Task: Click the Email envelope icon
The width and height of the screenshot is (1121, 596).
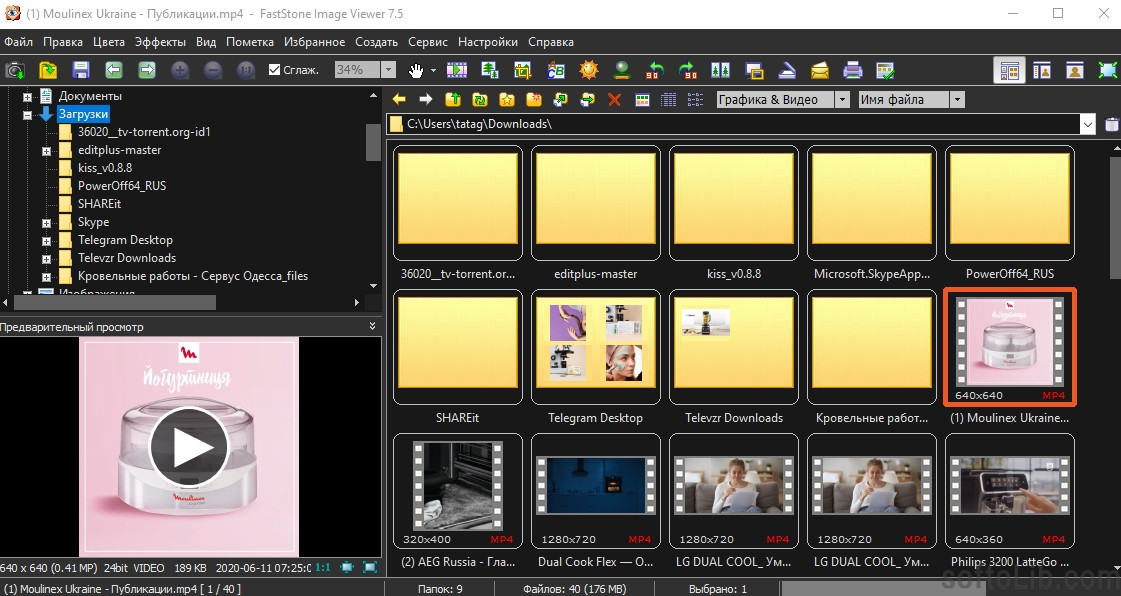Action: [x=819, y=70]
